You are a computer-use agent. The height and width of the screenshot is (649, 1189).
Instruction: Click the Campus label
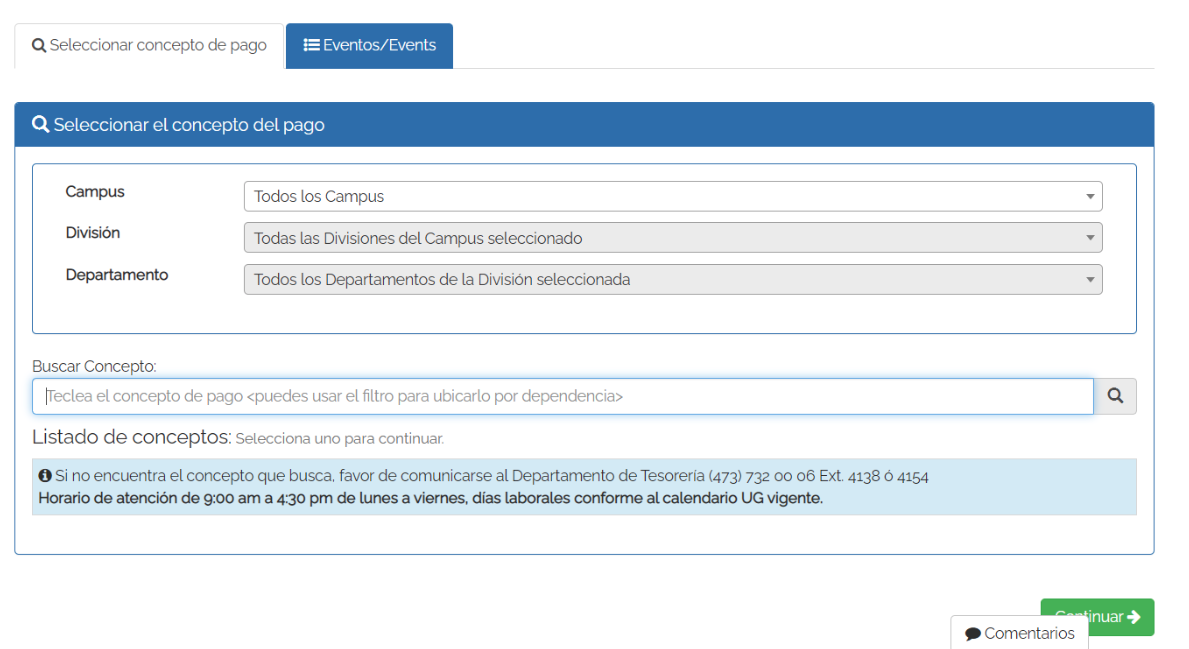pyautogui.click(x=95, y=192)
